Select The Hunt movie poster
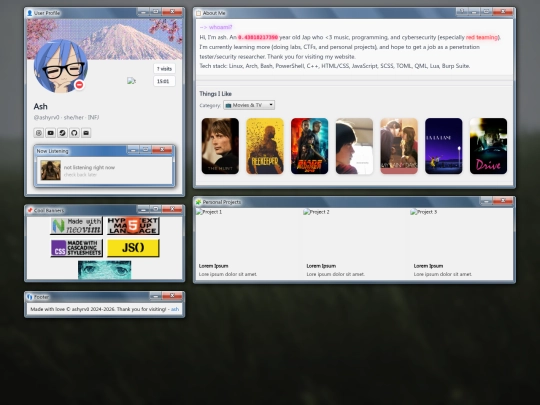This screenshot has height=405, width=540. (220, 146)
